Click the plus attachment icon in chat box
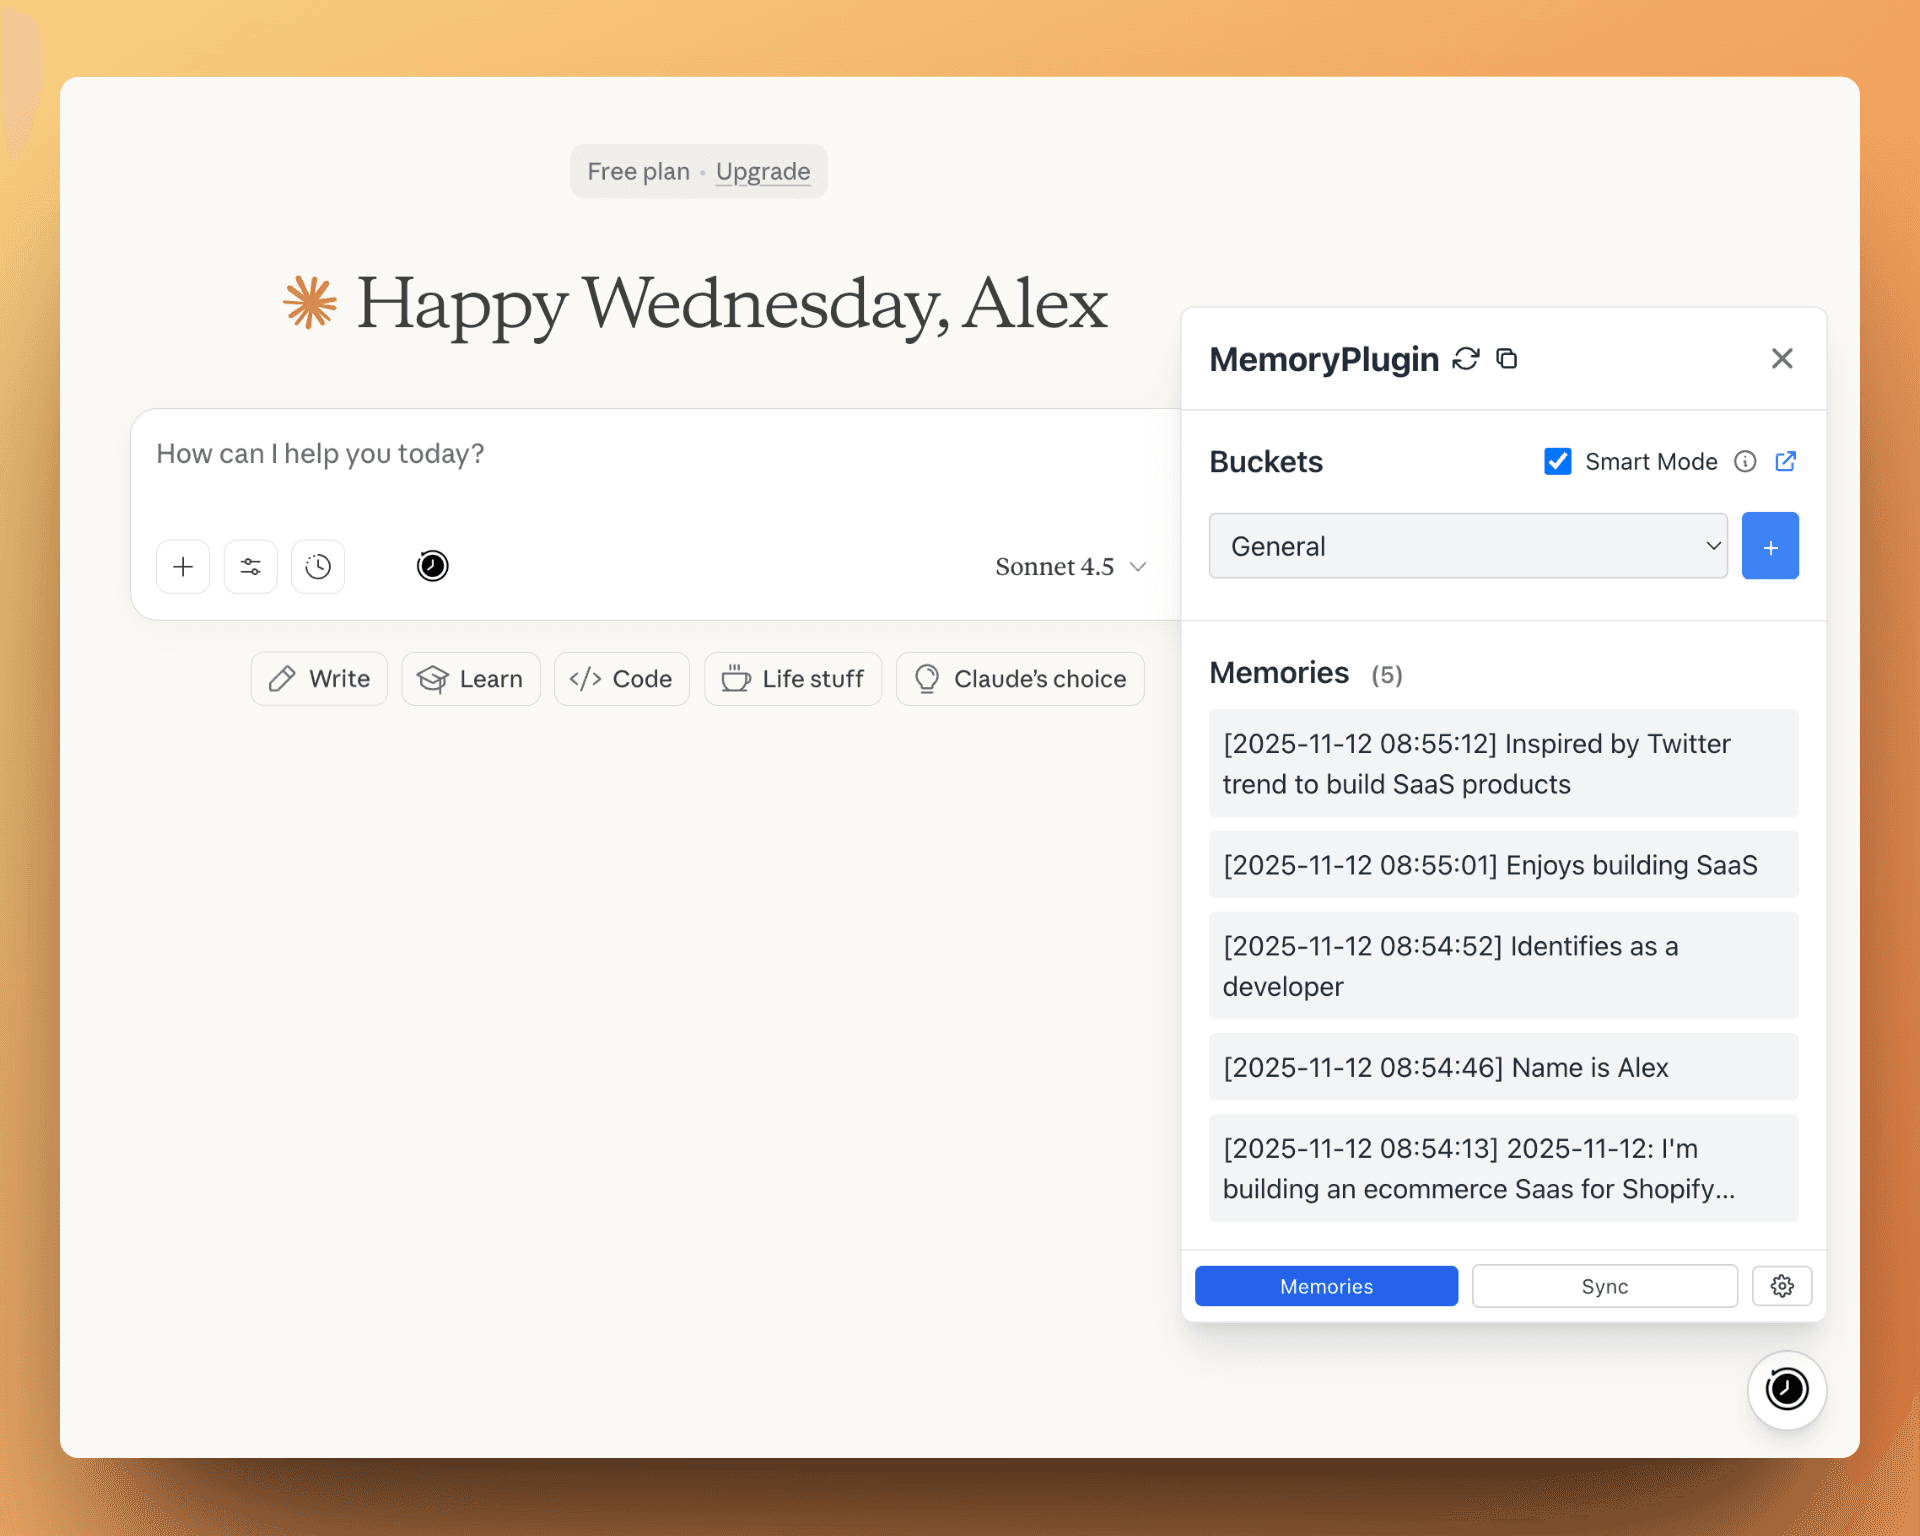This screenshot has height=1536, width=1920. pyautogui.click(x=183, y=567)
